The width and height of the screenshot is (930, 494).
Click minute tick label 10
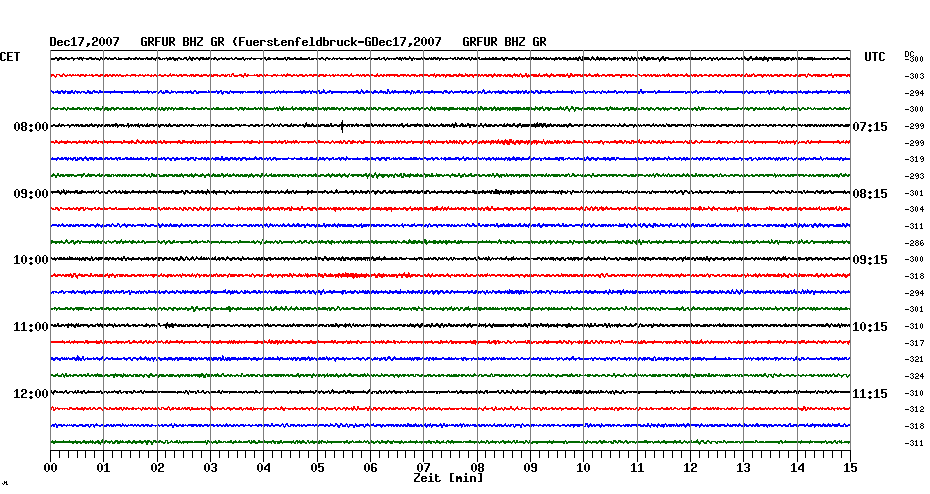(584, 468)
